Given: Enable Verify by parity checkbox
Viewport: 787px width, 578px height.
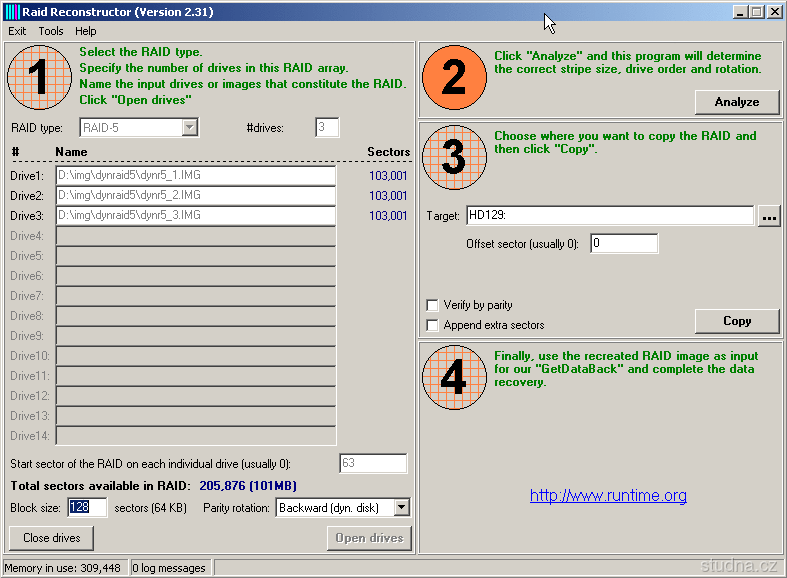Looking at the screenshot, I should coord(432,305).
